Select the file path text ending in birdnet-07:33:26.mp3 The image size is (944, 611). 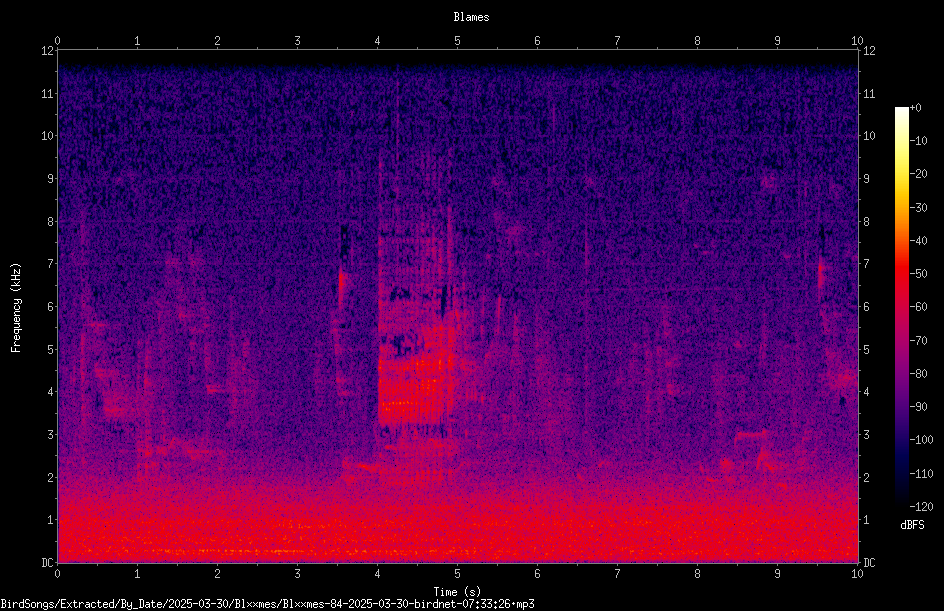pyautogui.click(x=267, y=604)
